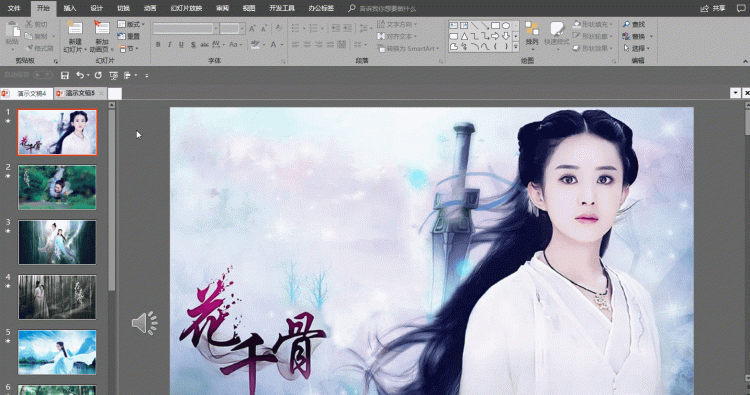Toggle Italic formatting
Screen dimensions: 750x395
click(169, 44)
